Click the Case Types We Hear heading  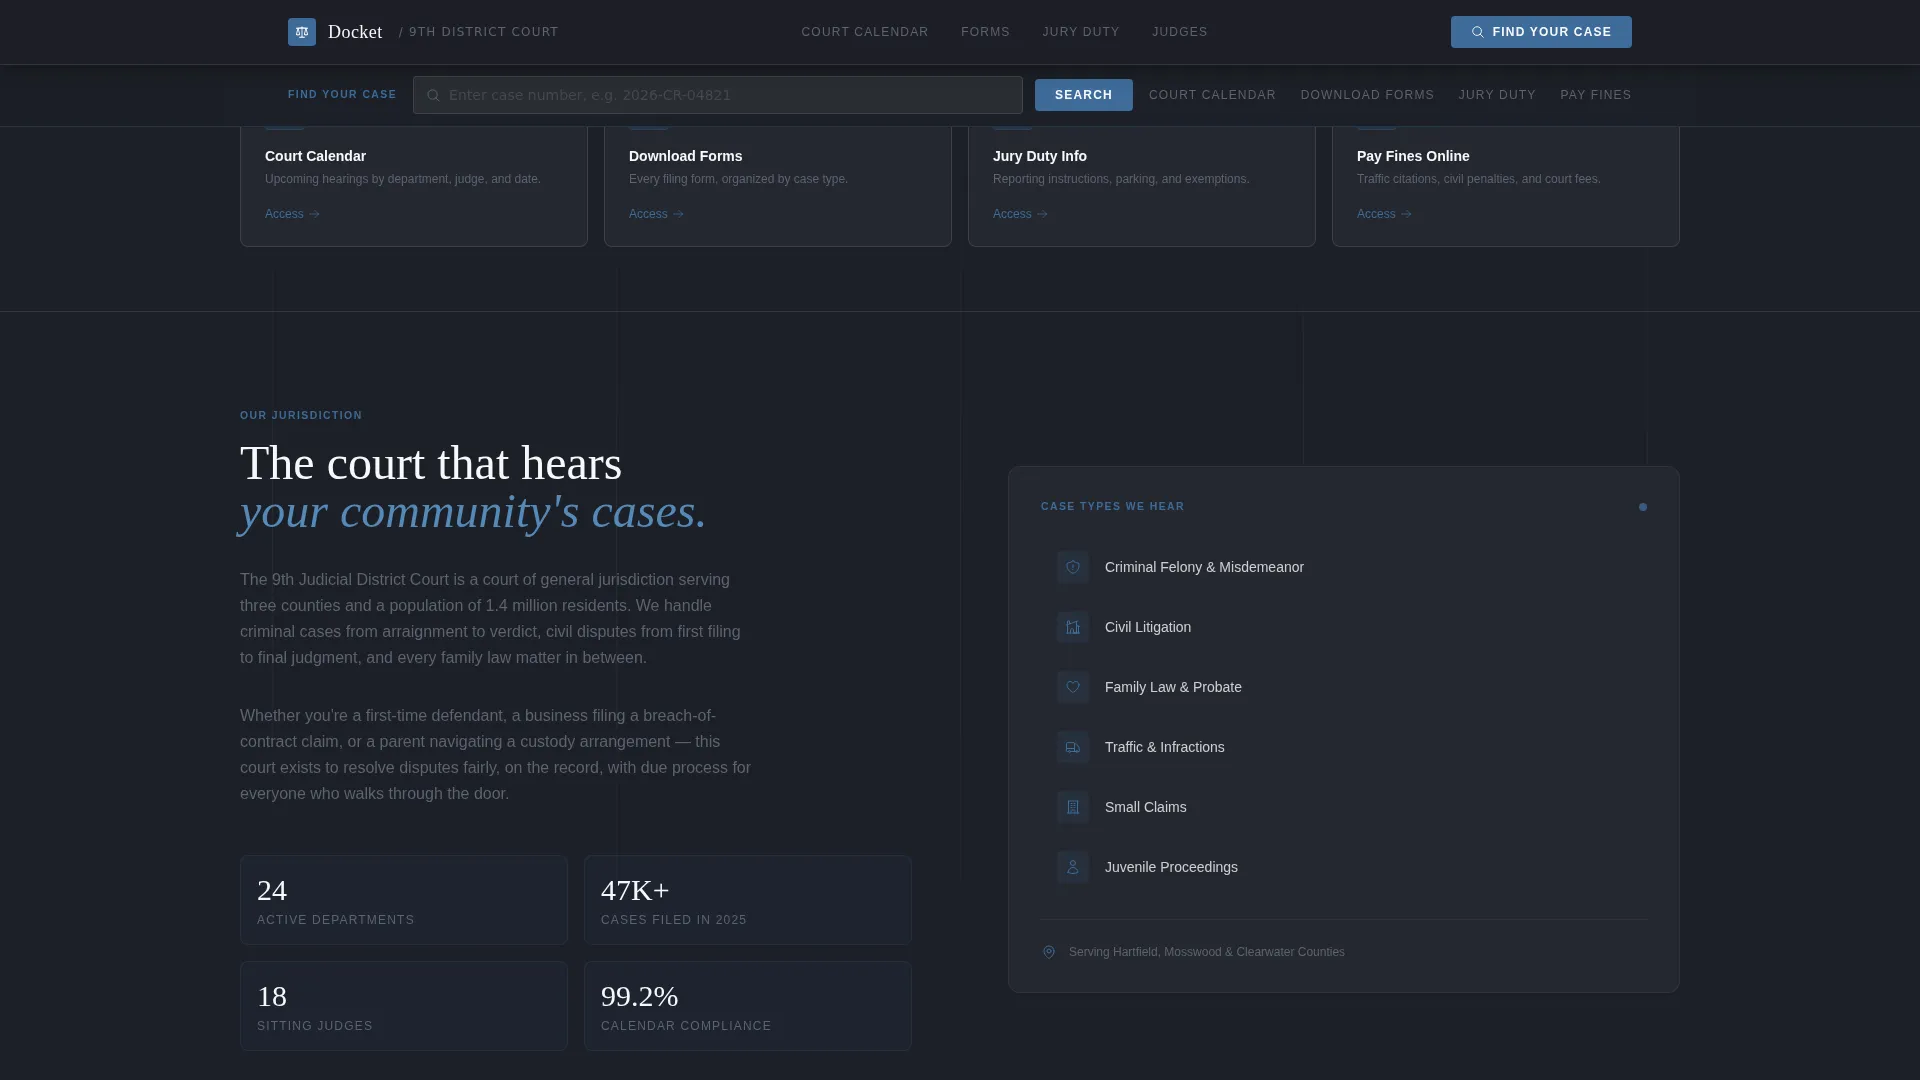pyautogui.click(x=1112, y=507)
